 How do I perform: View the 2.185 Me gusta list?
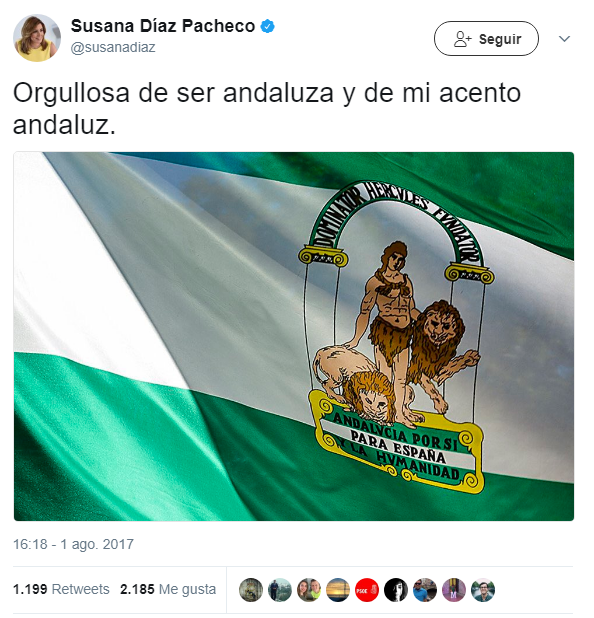pos(168,589)
